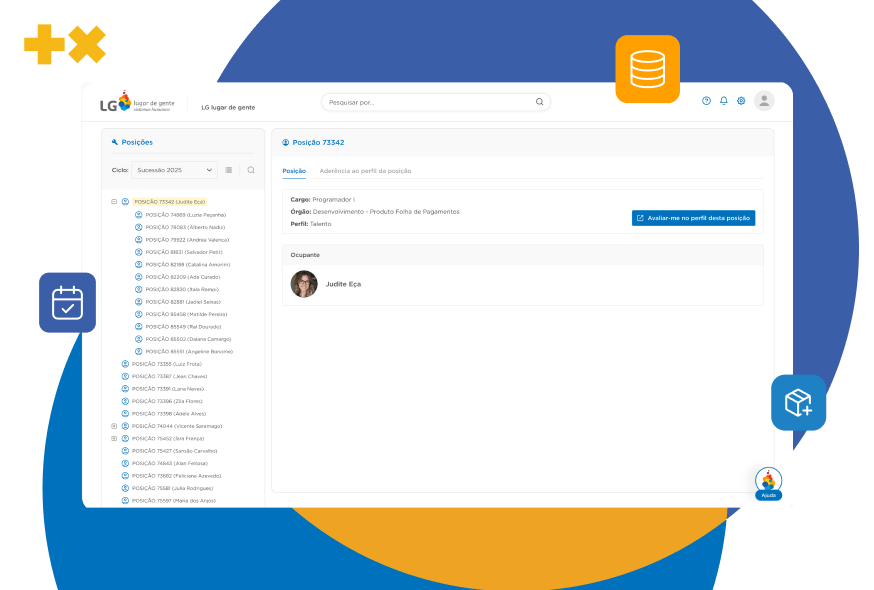Click the calendar check floating icon

click(67, 302)
